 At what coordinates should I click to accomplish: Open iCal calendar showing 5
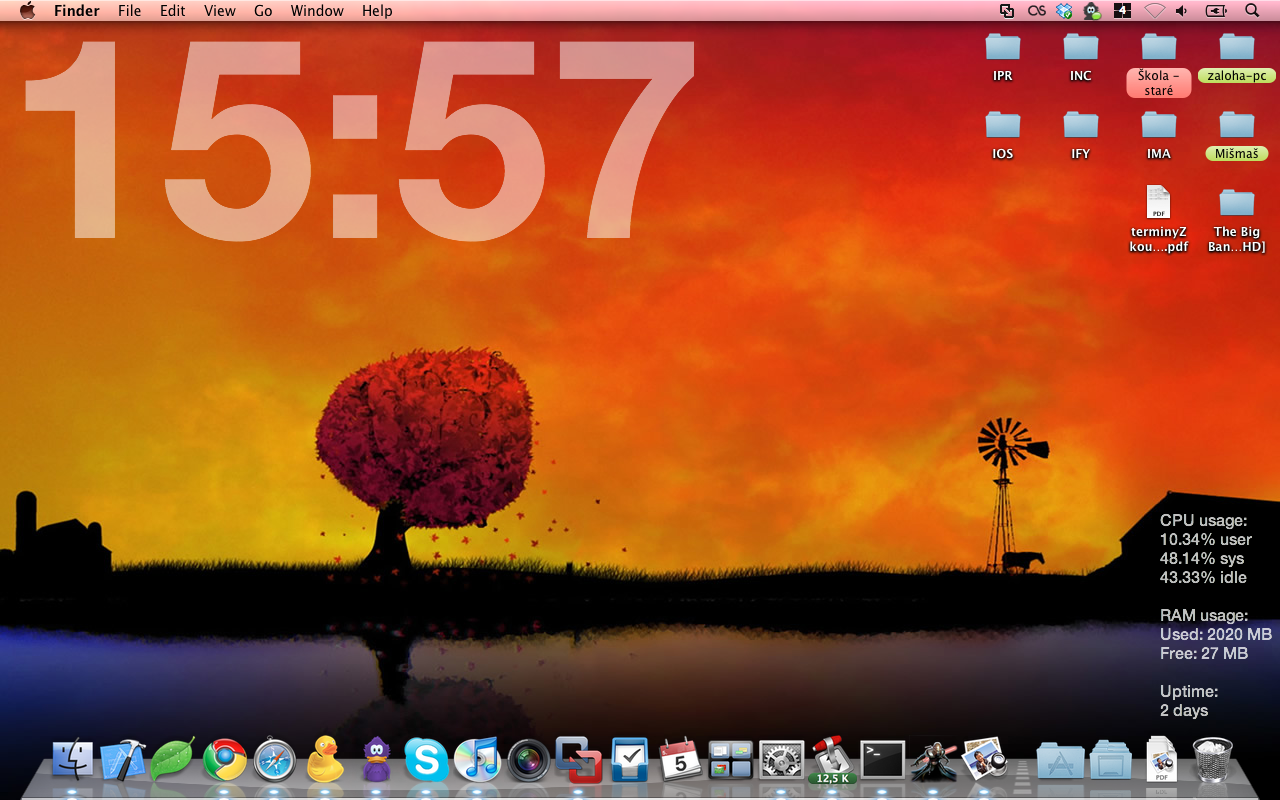[x=680, y=760]
